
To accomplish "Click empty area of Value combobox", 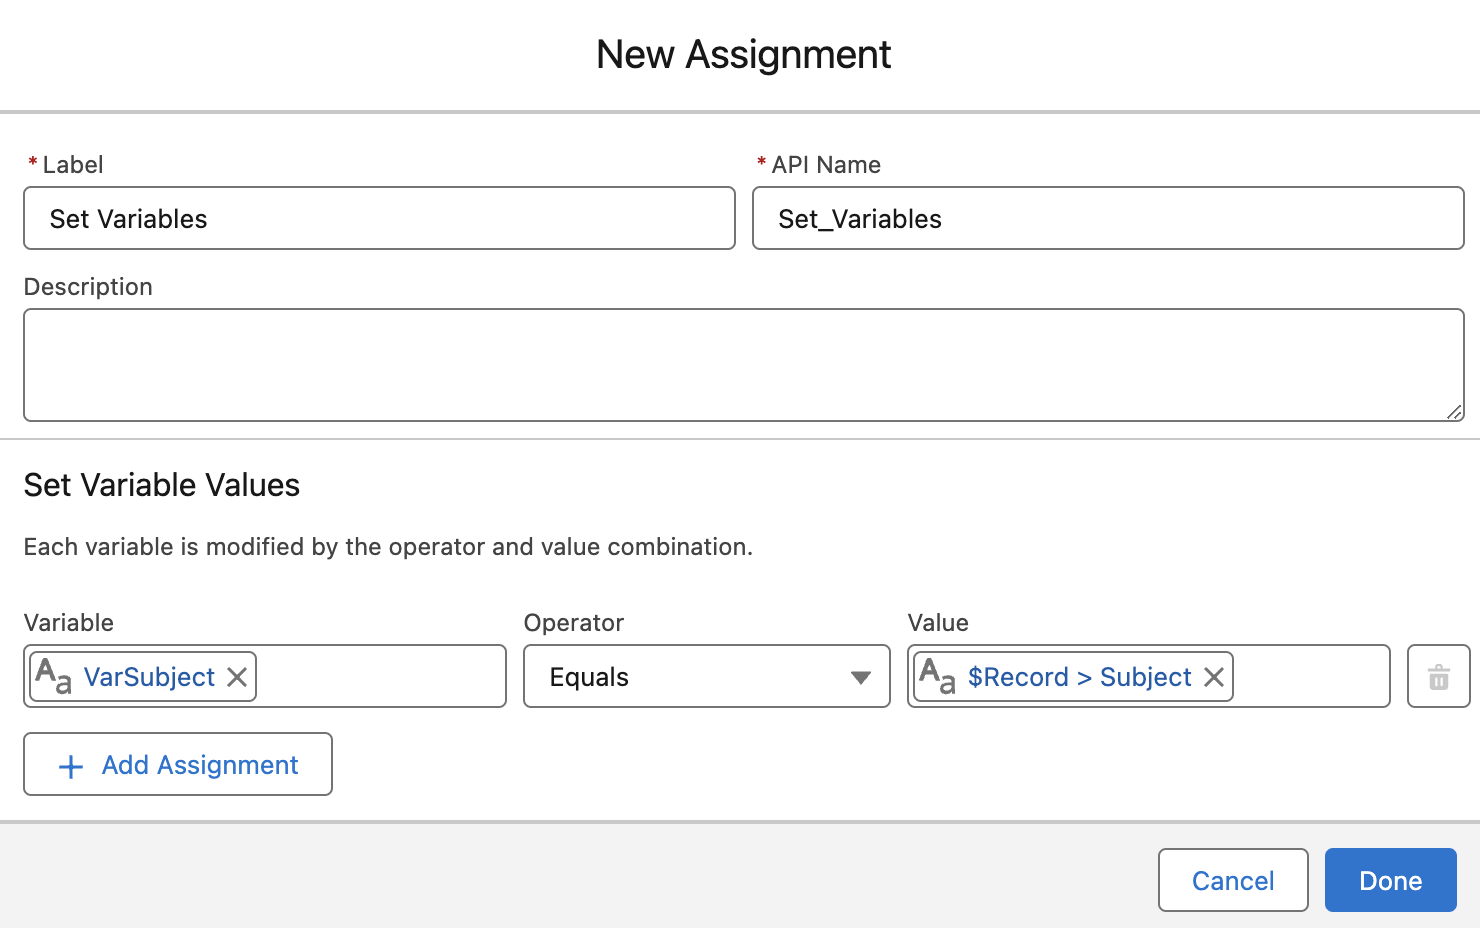I will point(1310,677).
